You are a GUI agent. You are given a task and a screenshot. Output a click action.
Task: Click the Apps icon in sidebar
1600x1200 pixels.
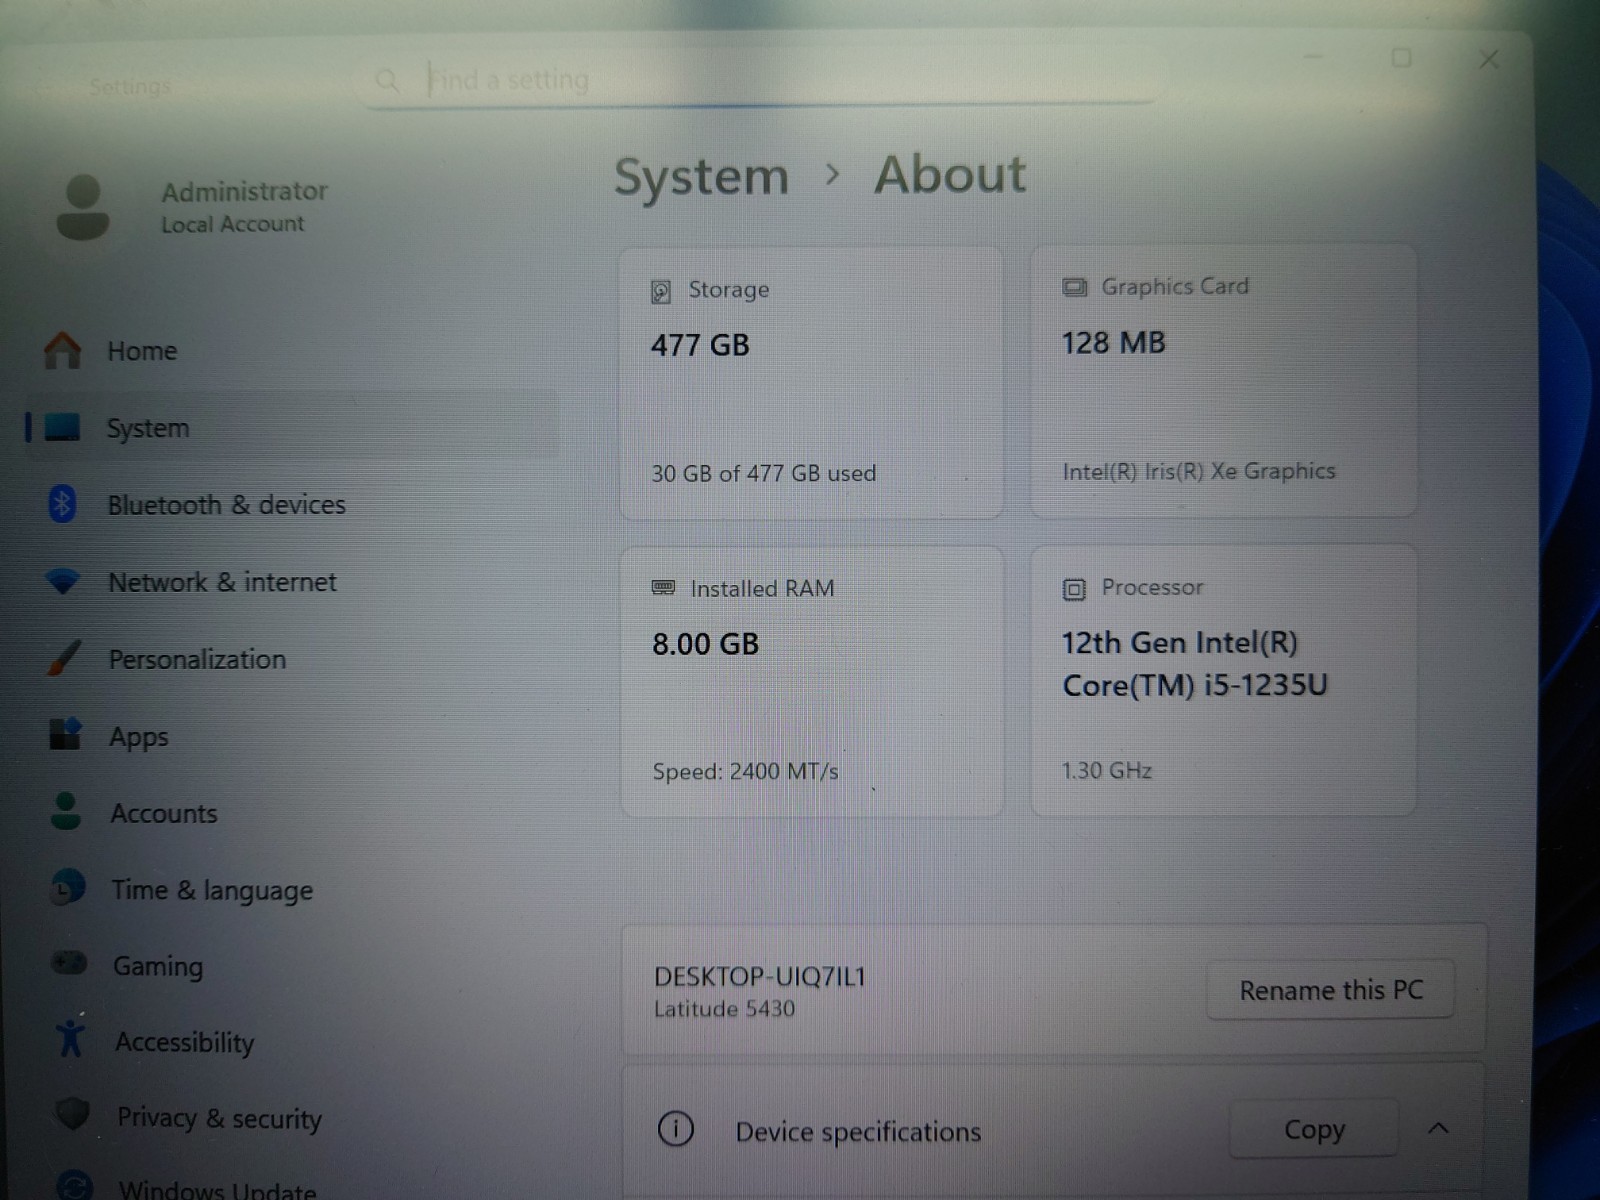coord(65,734)
